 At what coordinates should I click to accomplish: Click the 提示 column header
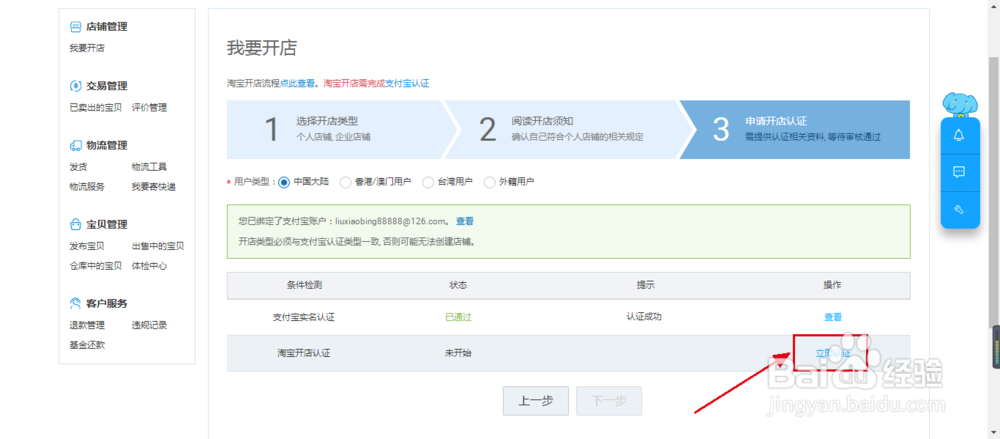(645, 285)
